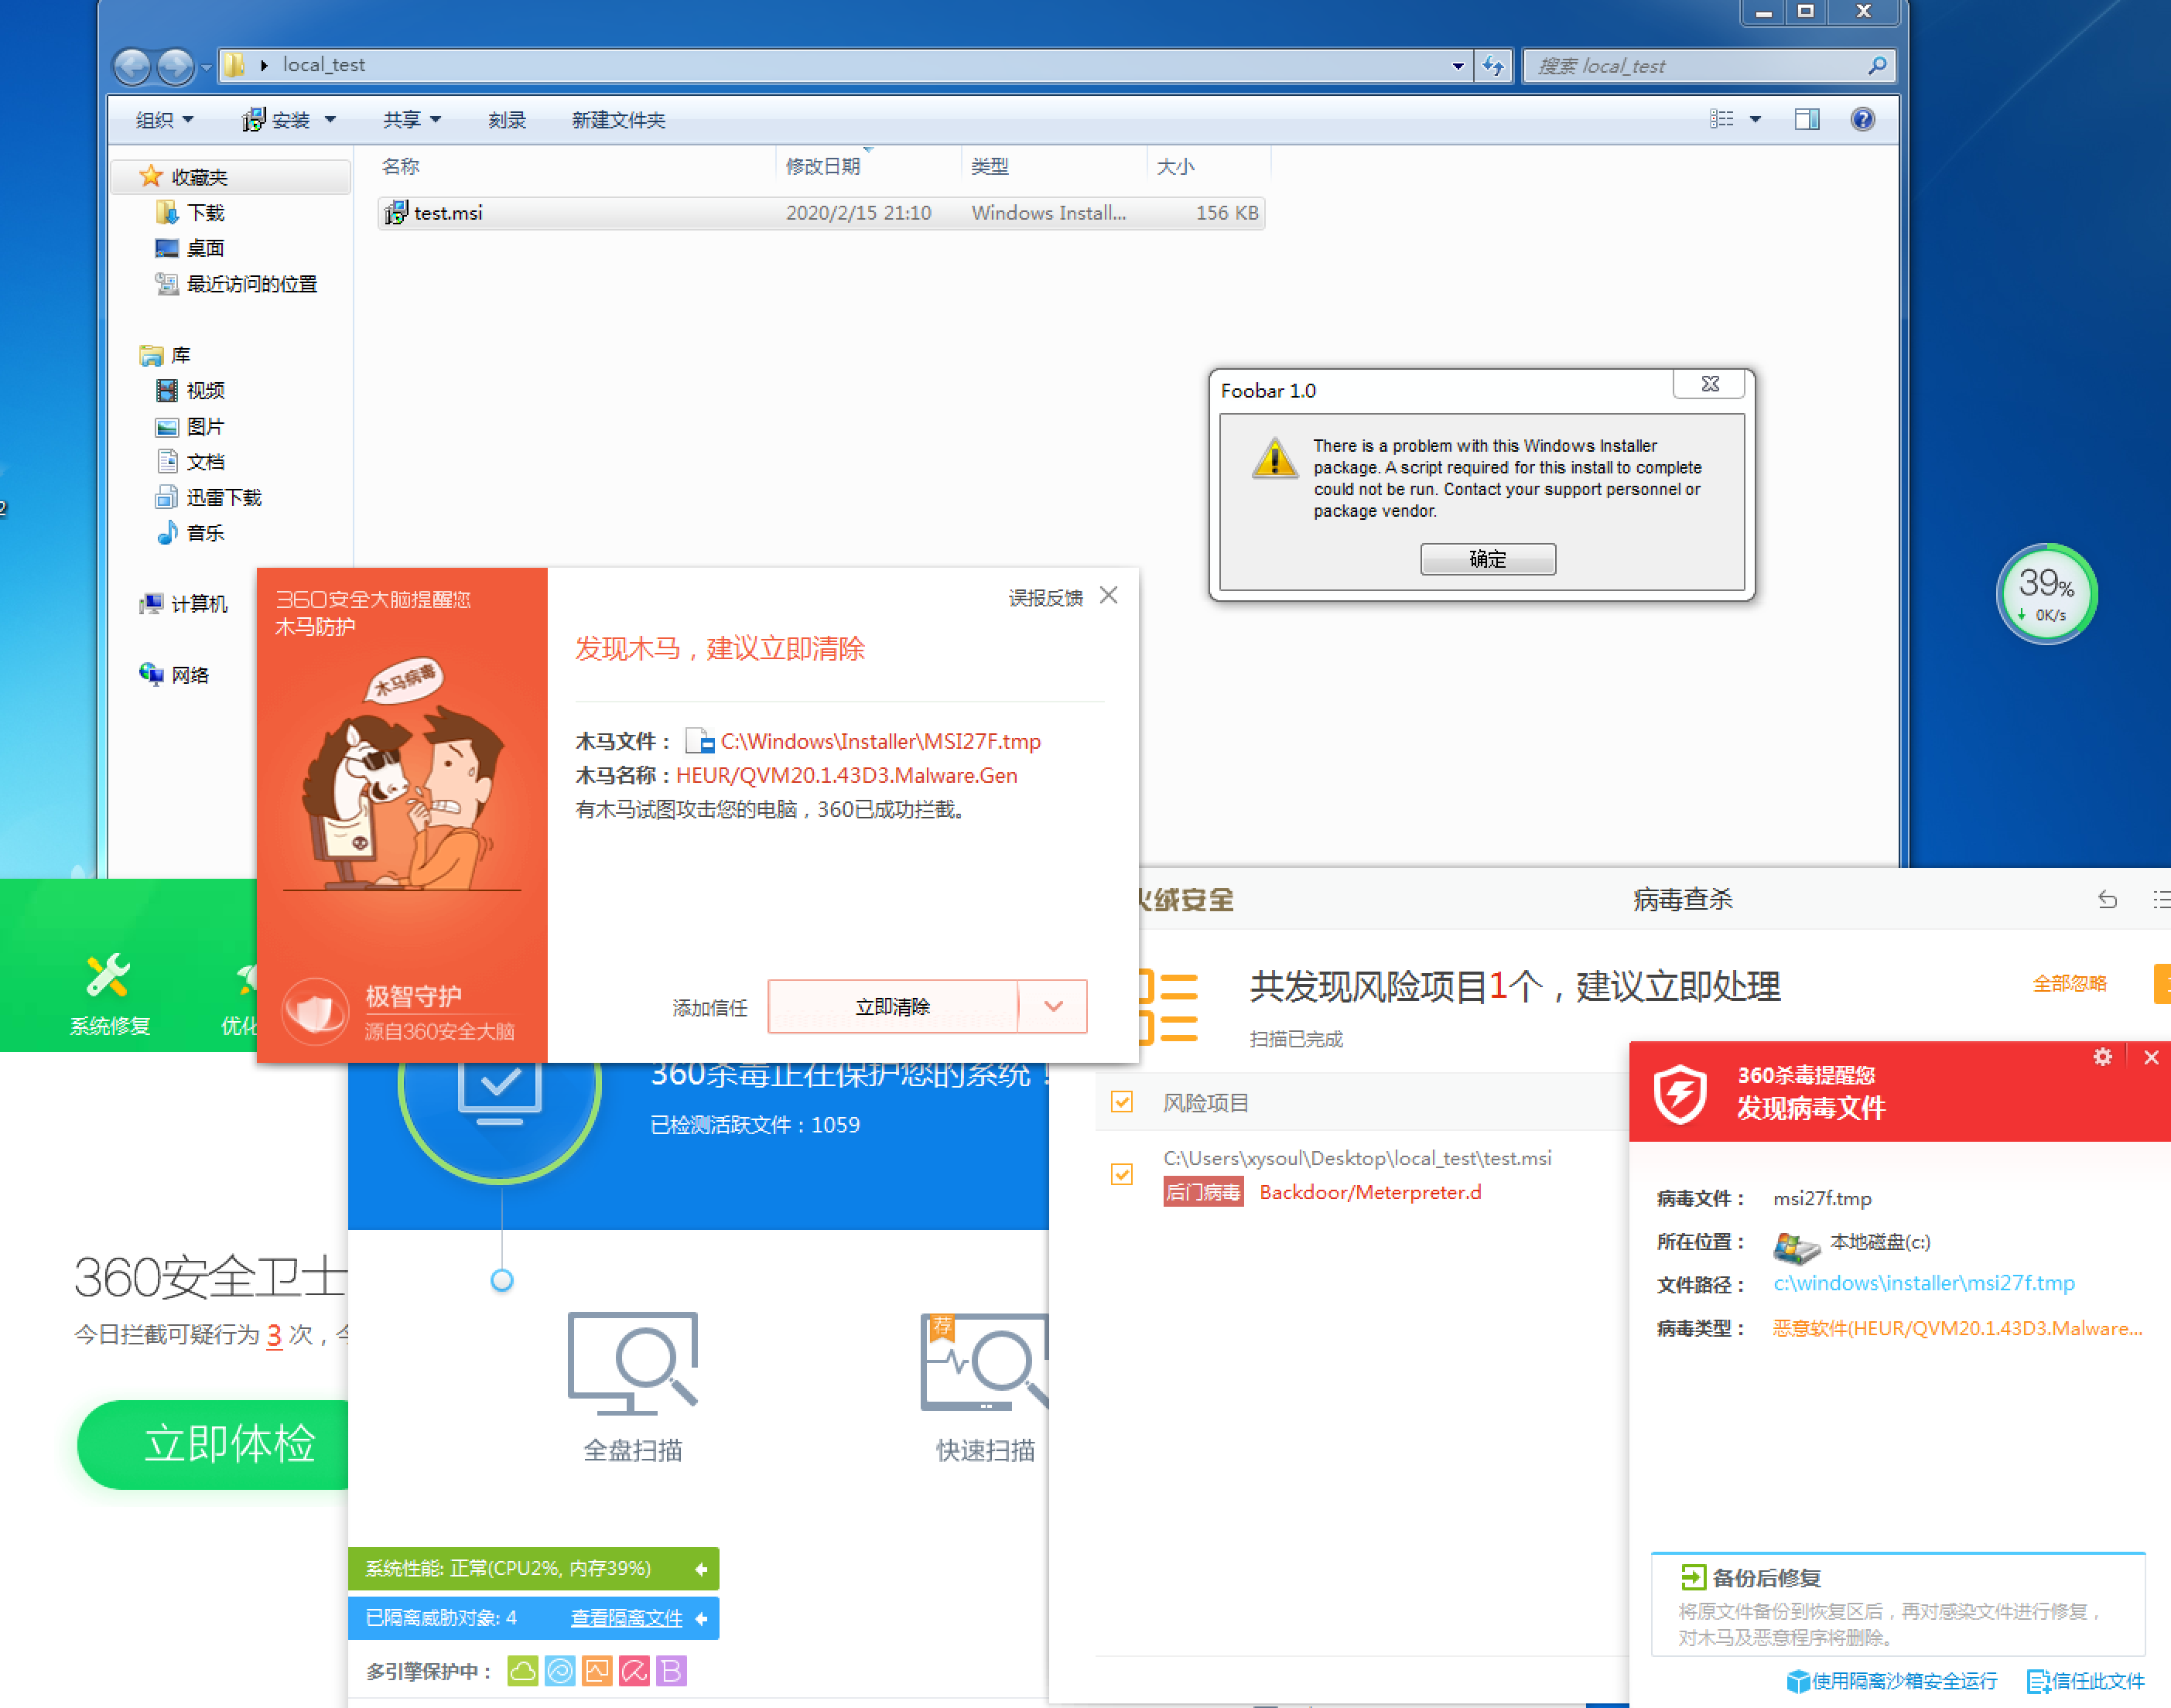The image size is (2171, 1708).
Task: Refresh the local_test folder view
Action: [x=1493, y=66]
